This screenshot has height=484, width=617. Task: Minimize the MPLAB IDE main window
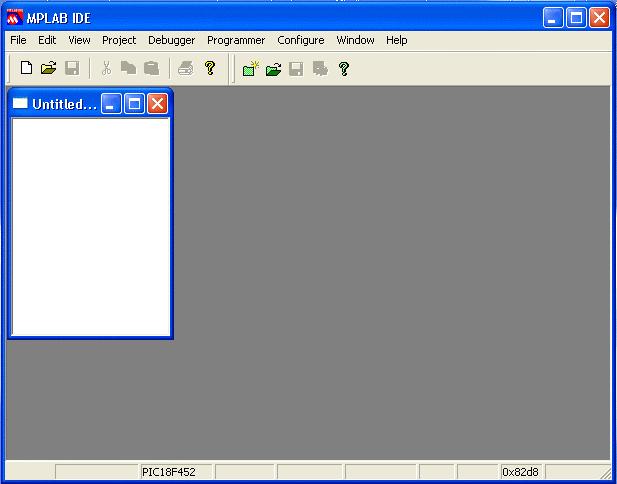point(553,18)
